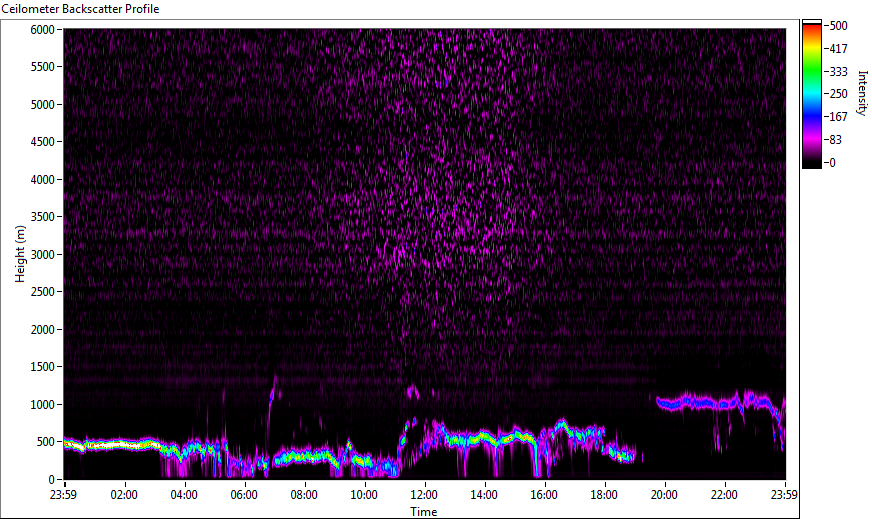Viewport: 872px width, 519px height.
Task: Click the 1500 height axis value
Action: (43, 367)
